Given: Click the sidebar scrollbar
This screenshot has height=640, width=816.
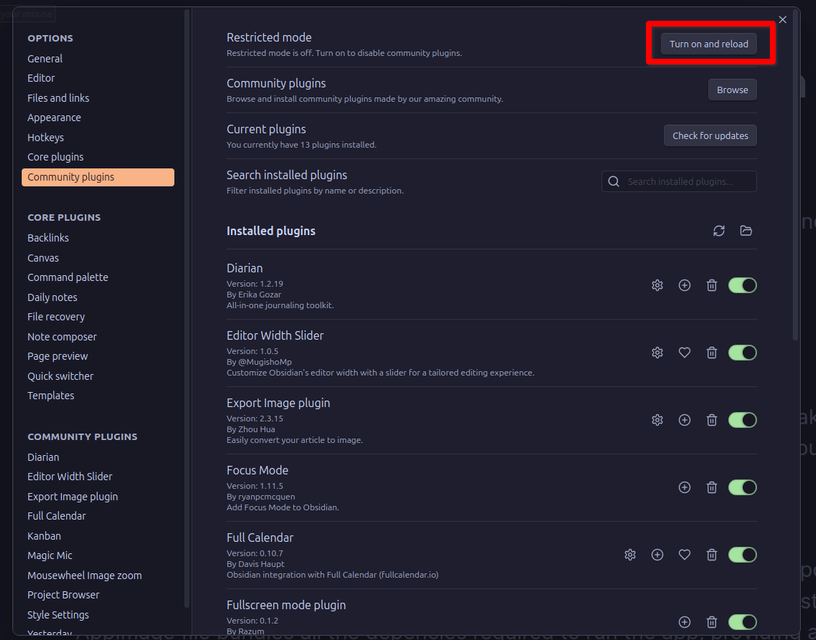Looking at the screenshot, I should 187,307.
